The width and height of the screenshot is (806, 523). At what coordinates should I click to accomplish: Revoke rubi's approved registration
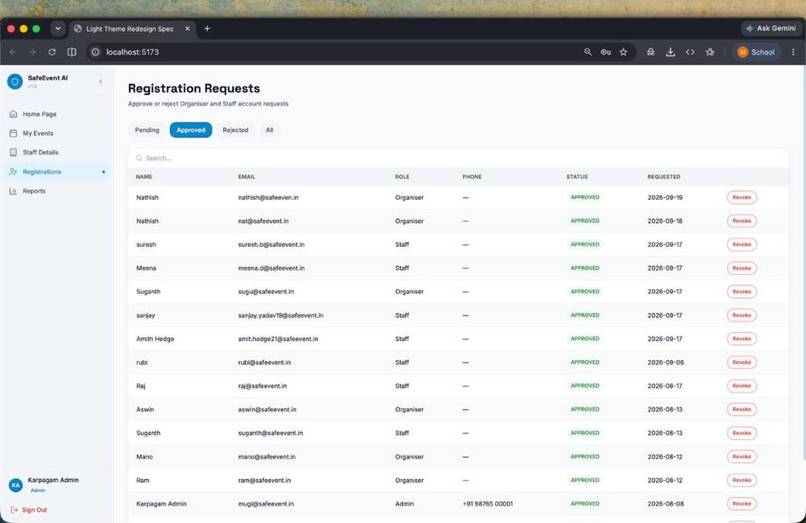742,363
